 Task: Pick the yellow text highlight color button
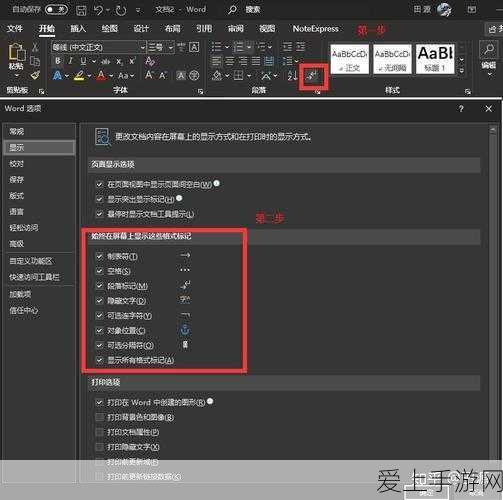coord(79,76)
